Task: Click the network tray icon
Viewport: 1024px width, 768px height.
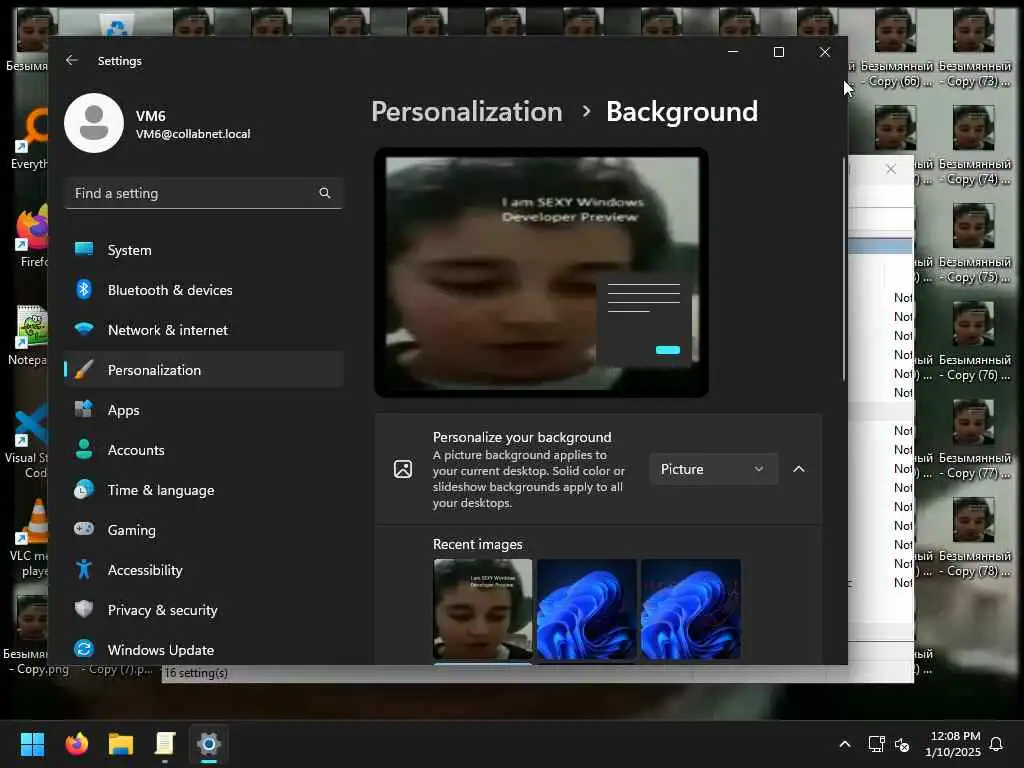Action: pos(876,744)
